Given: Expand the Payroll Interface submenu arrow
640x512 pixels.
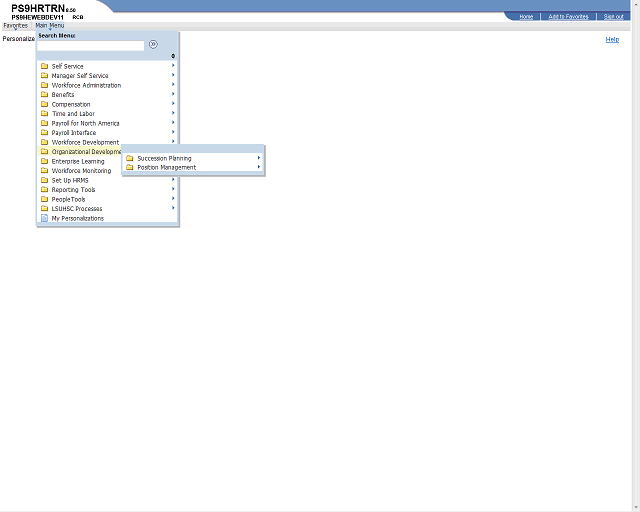Looking at the screenshot, I should coord(173,132).
